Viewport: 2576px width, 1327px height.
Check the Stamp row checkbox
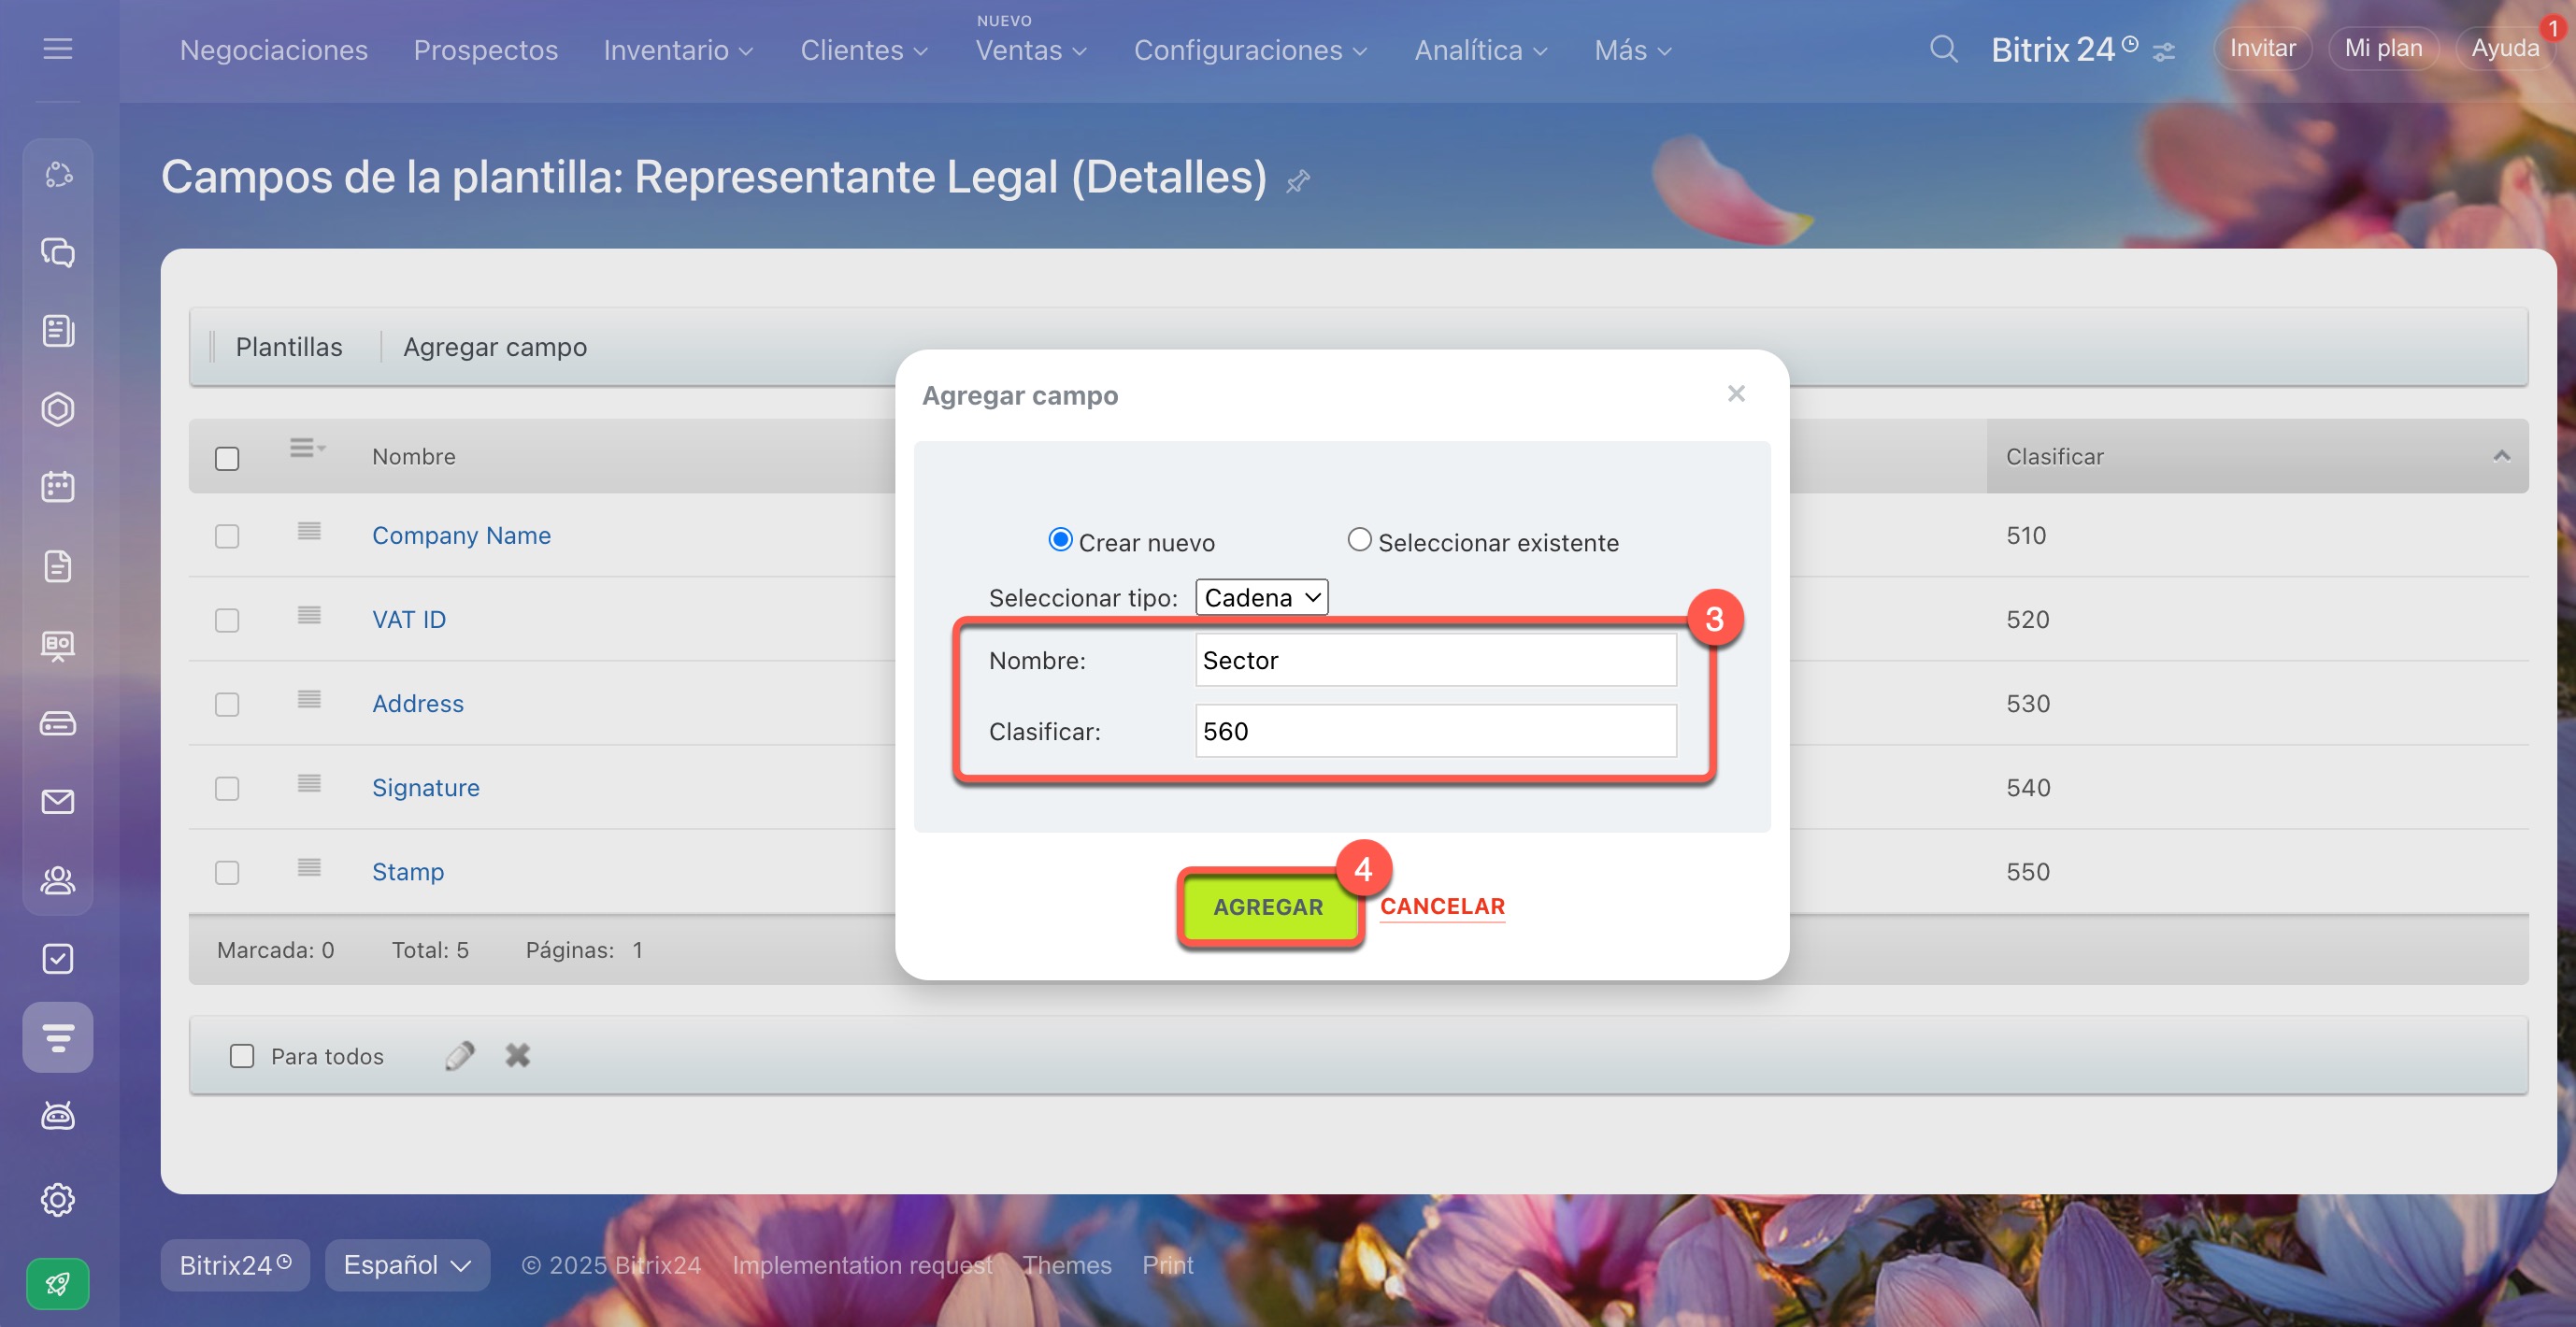(x=227, y=872)
